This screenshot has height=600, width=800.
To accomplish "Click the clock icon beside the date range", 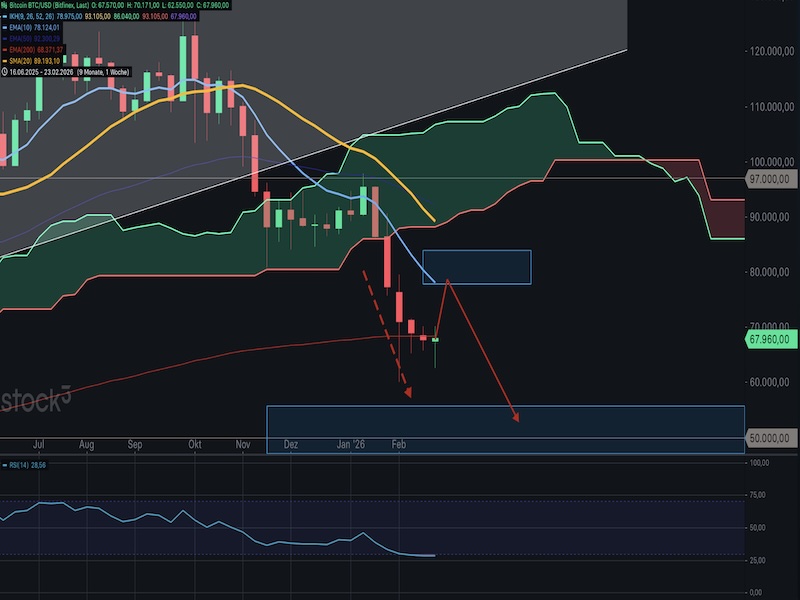I will 6,73.
